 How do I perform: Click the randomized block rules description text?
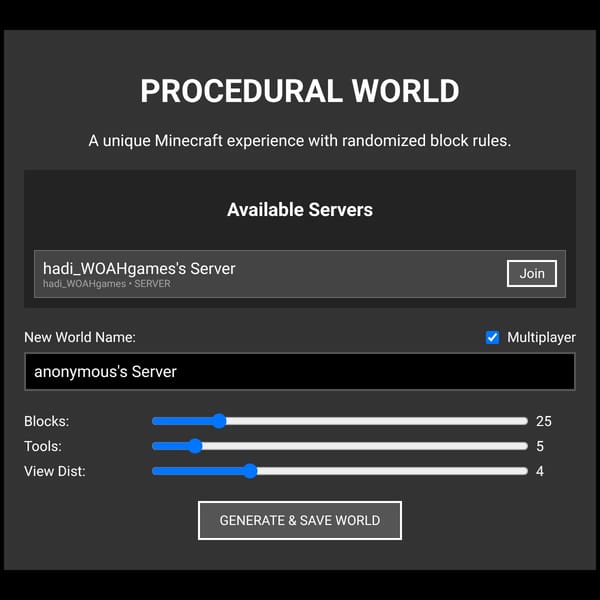(300, 141)
